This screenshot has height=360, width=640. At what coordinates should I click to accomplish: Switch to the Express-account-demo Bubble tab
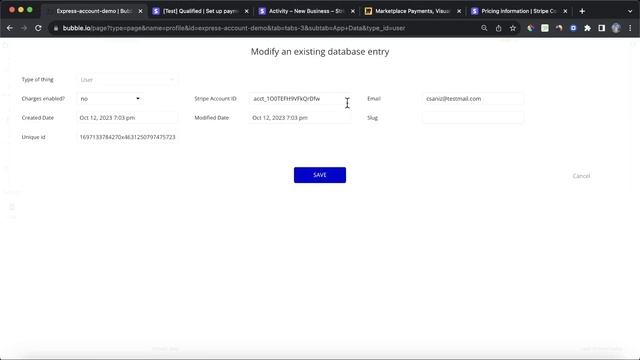94,11
